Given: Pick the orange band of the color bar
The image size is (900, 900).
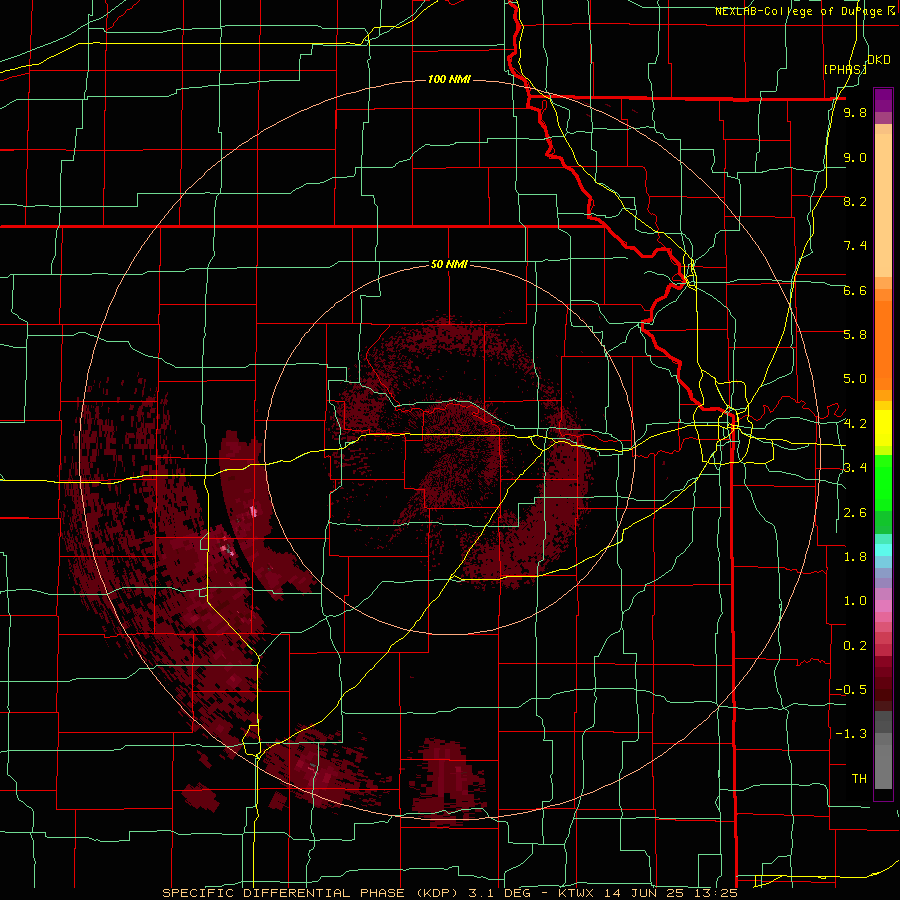Looking at the screenshot, I should [x=883, y=345].
